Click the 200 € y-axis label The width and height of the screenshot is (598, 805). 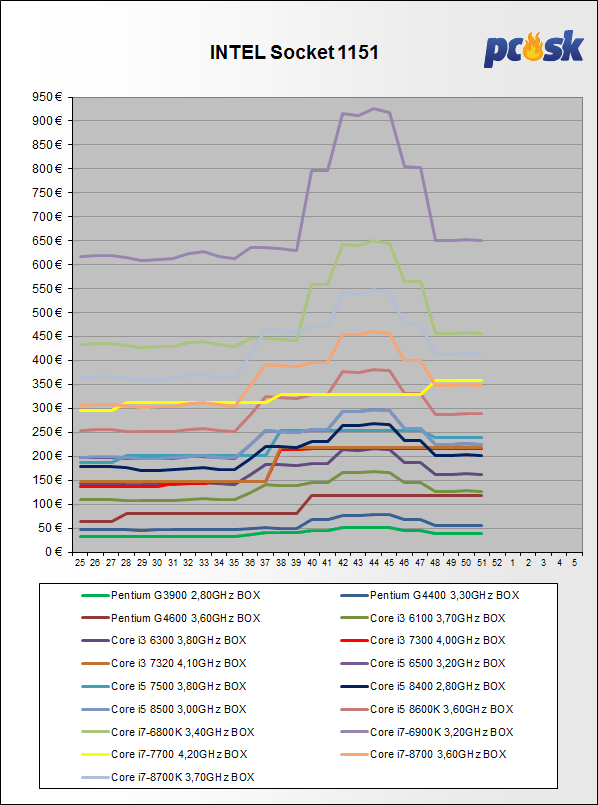point(49,456)
